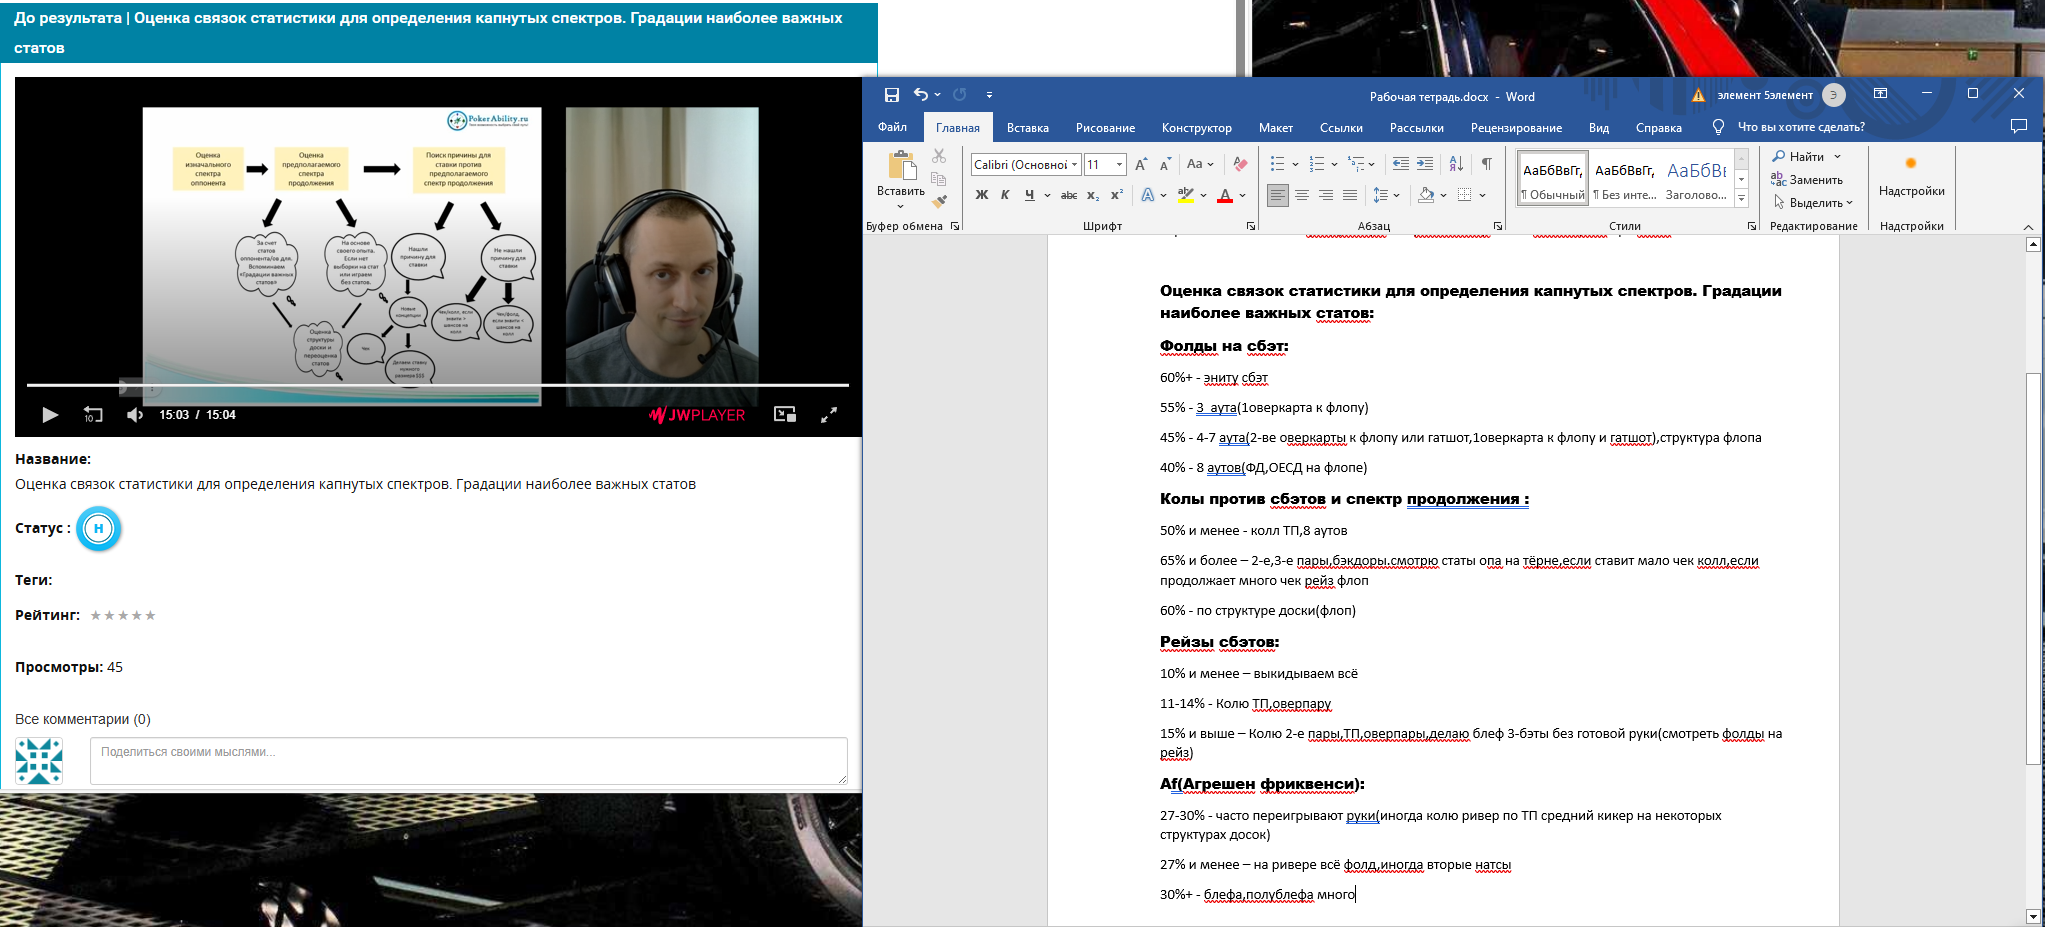Click Надстройки add-ins button
The width and height of the screenshot is (2045, 927).
(1911, 175)
